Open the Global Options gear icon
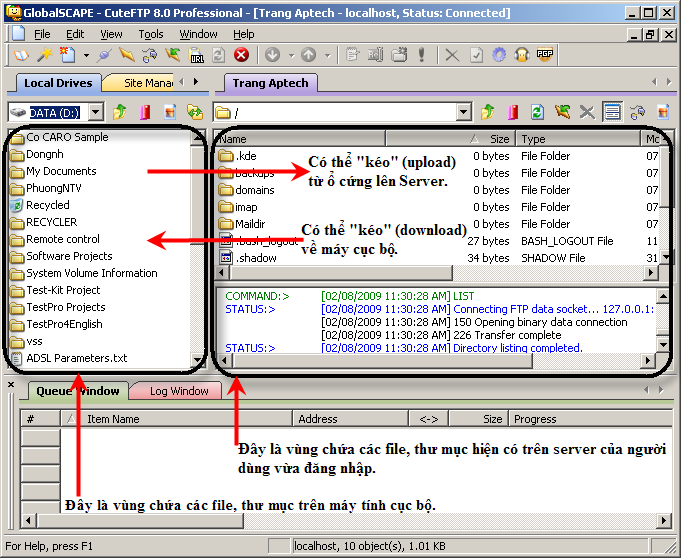 tap(499, 55)
